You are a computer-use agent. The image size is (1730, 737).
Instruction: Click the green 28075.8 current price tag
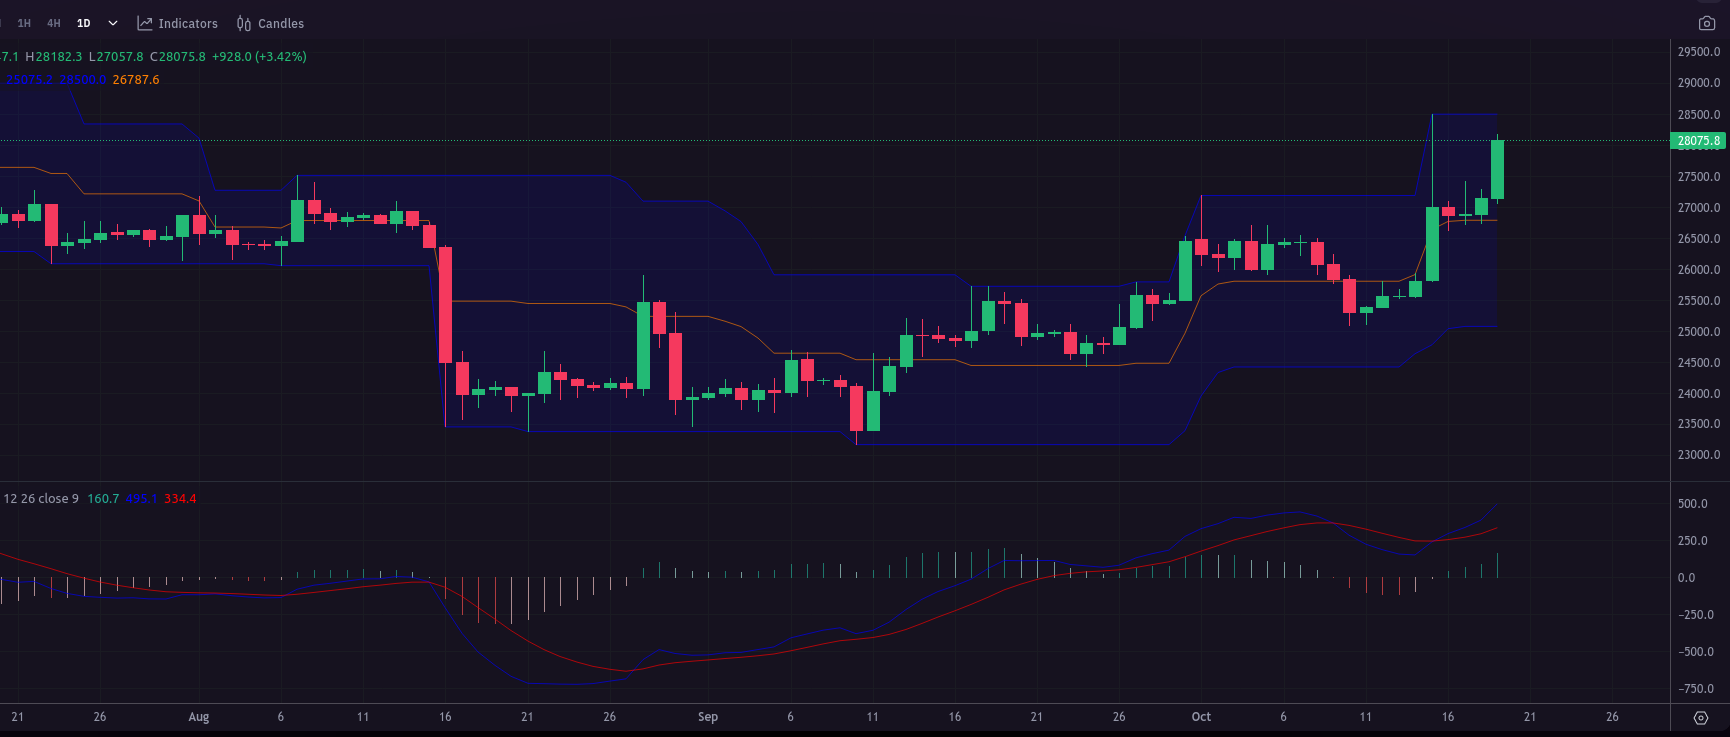pos(1698,141)
